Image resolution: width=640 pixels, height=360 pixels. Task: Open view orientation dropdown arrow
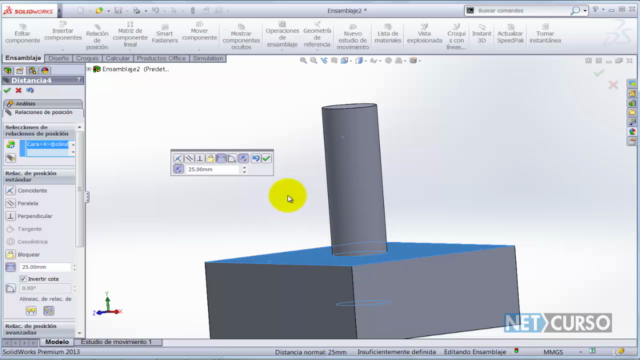click(351, 61)
